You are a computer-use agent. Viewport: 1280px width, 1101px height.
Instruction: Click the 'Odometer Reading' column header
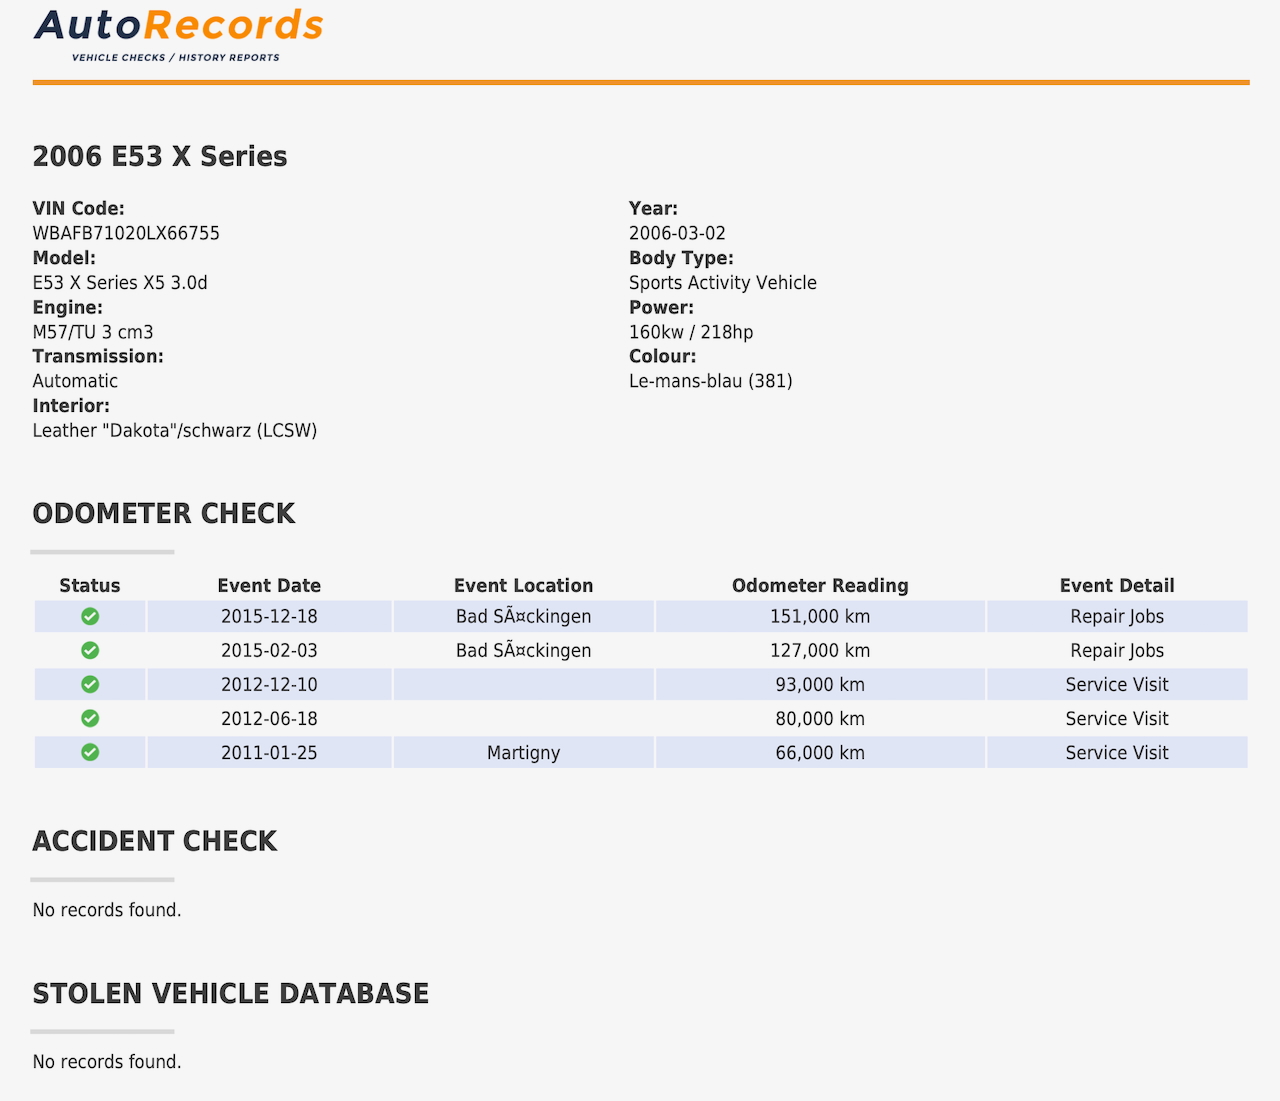[820, 586]
